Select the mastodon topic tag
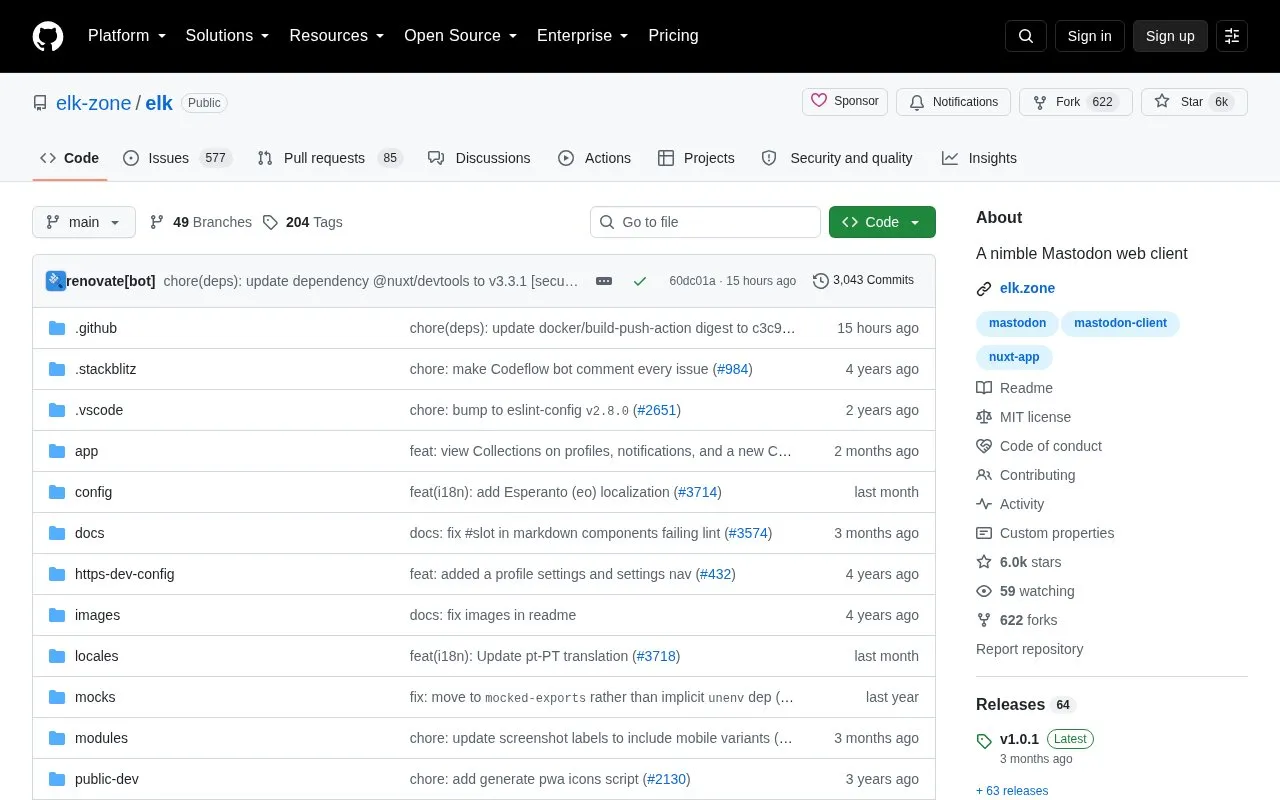This screenshot has width=1280, height=800. pos(1017,323)
